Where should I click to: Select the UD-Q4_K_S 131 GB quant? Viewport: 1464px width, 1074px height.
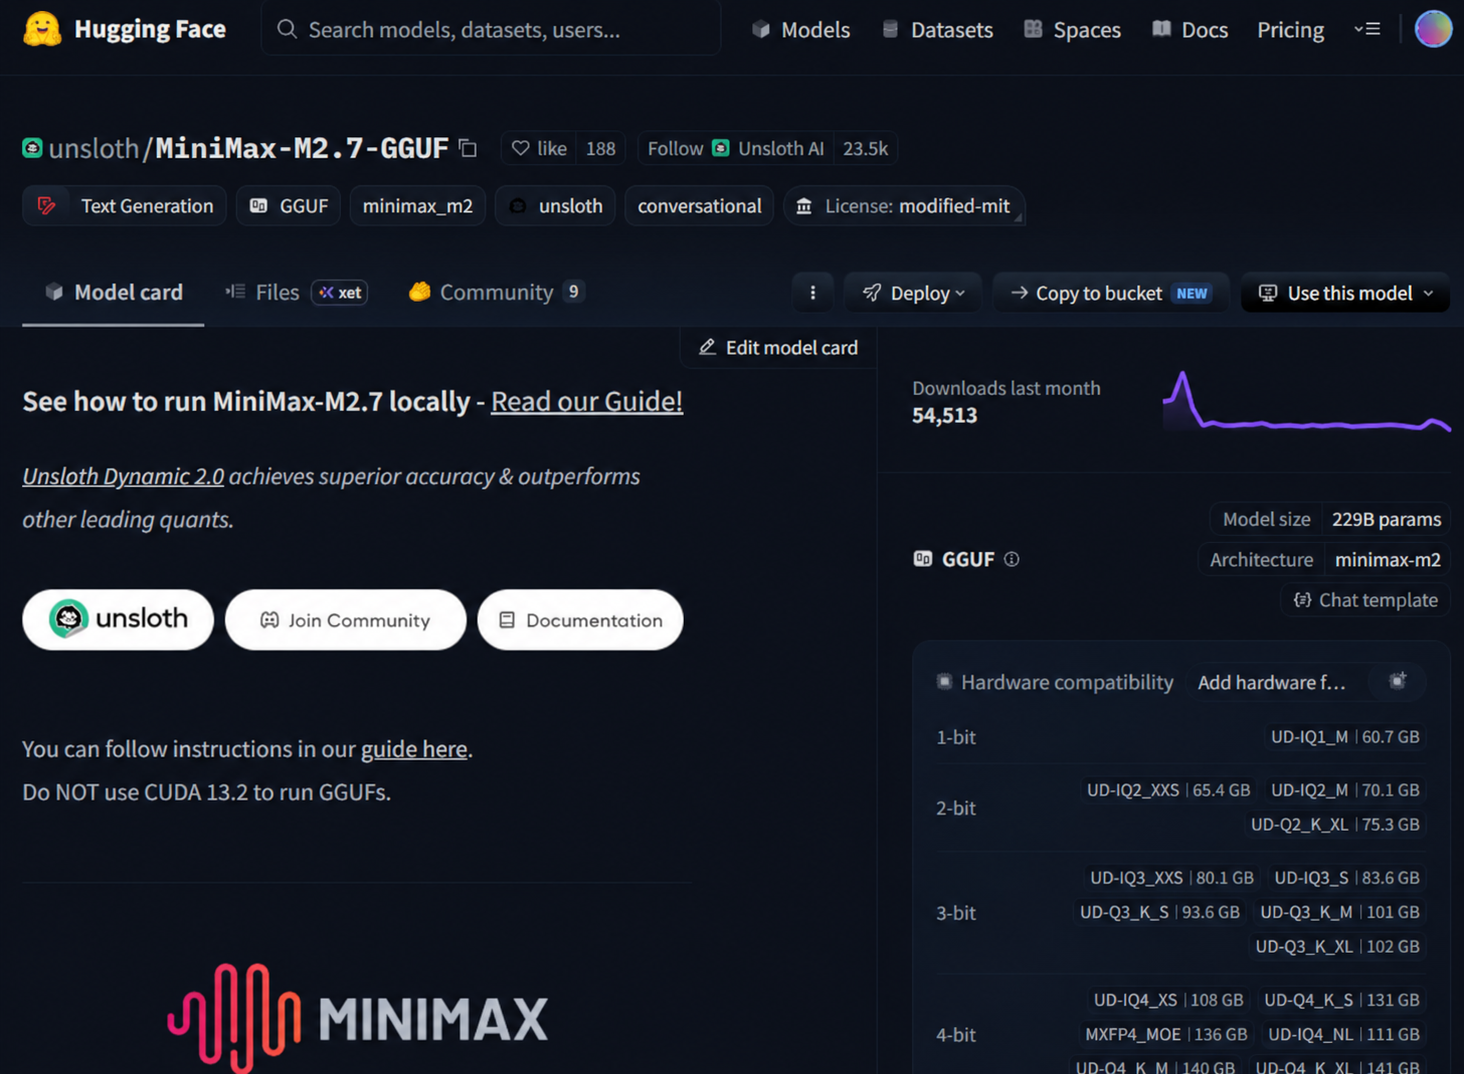pyautogui.click(x=1342, y=1000)
